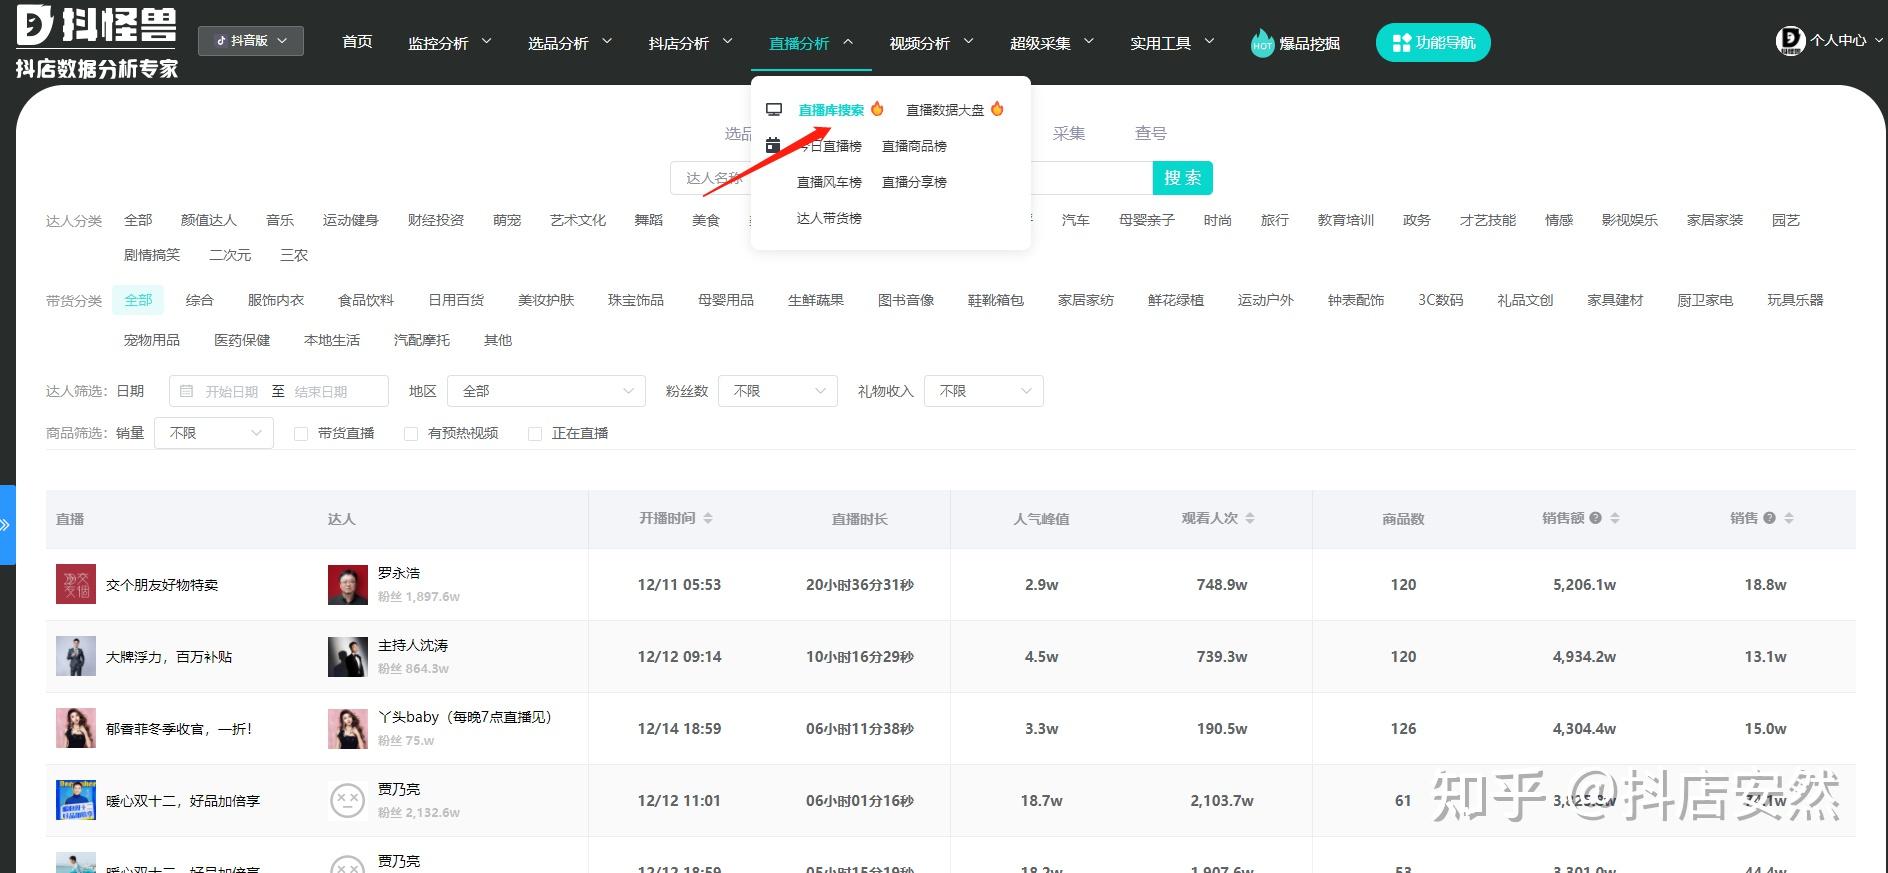Click the calendar icon in the dropdown menu

[773, 145]
